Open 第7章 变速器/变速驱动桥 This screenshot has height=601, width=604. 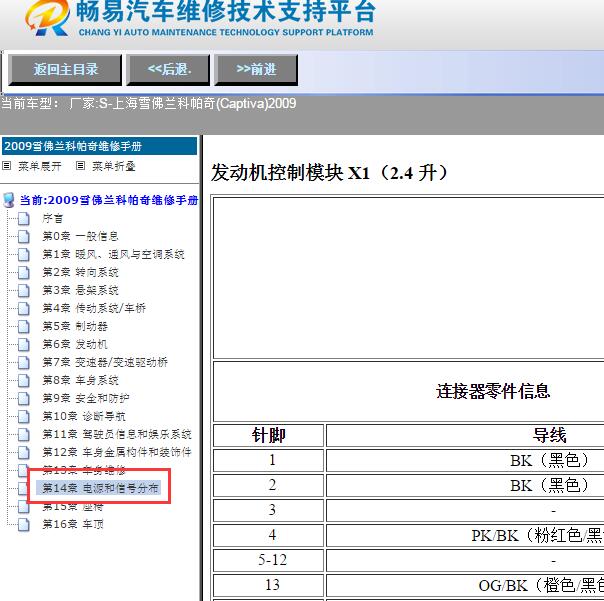pyautogui.click(x=105, y=362)
